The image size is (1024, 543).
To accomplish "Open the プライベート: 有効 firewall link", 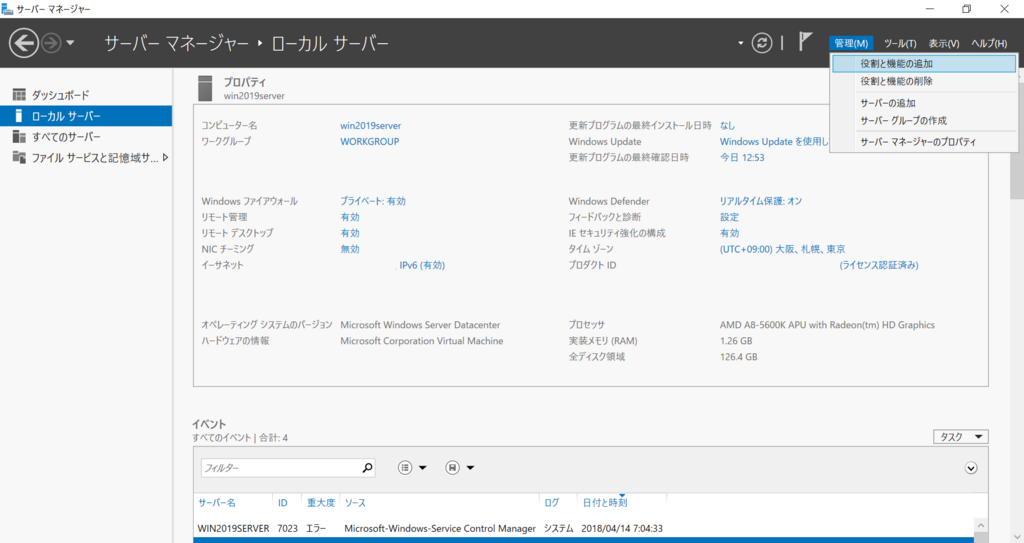I will pos(373,201).
